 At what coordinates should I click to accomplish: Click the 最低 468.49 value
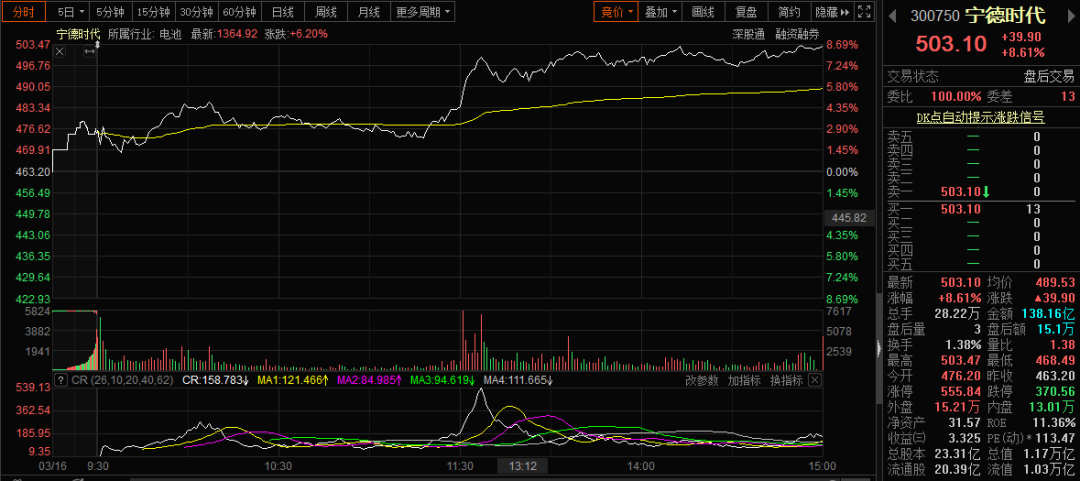click(1055, 360)
